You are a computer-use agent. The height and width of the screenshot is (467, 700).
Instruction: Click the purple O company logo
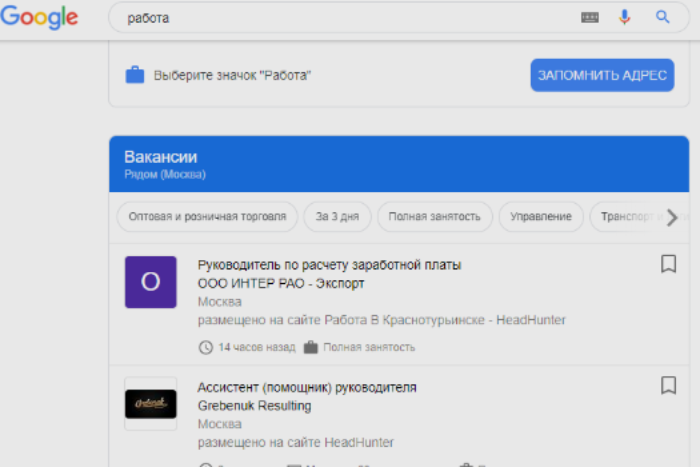point(150,282)
